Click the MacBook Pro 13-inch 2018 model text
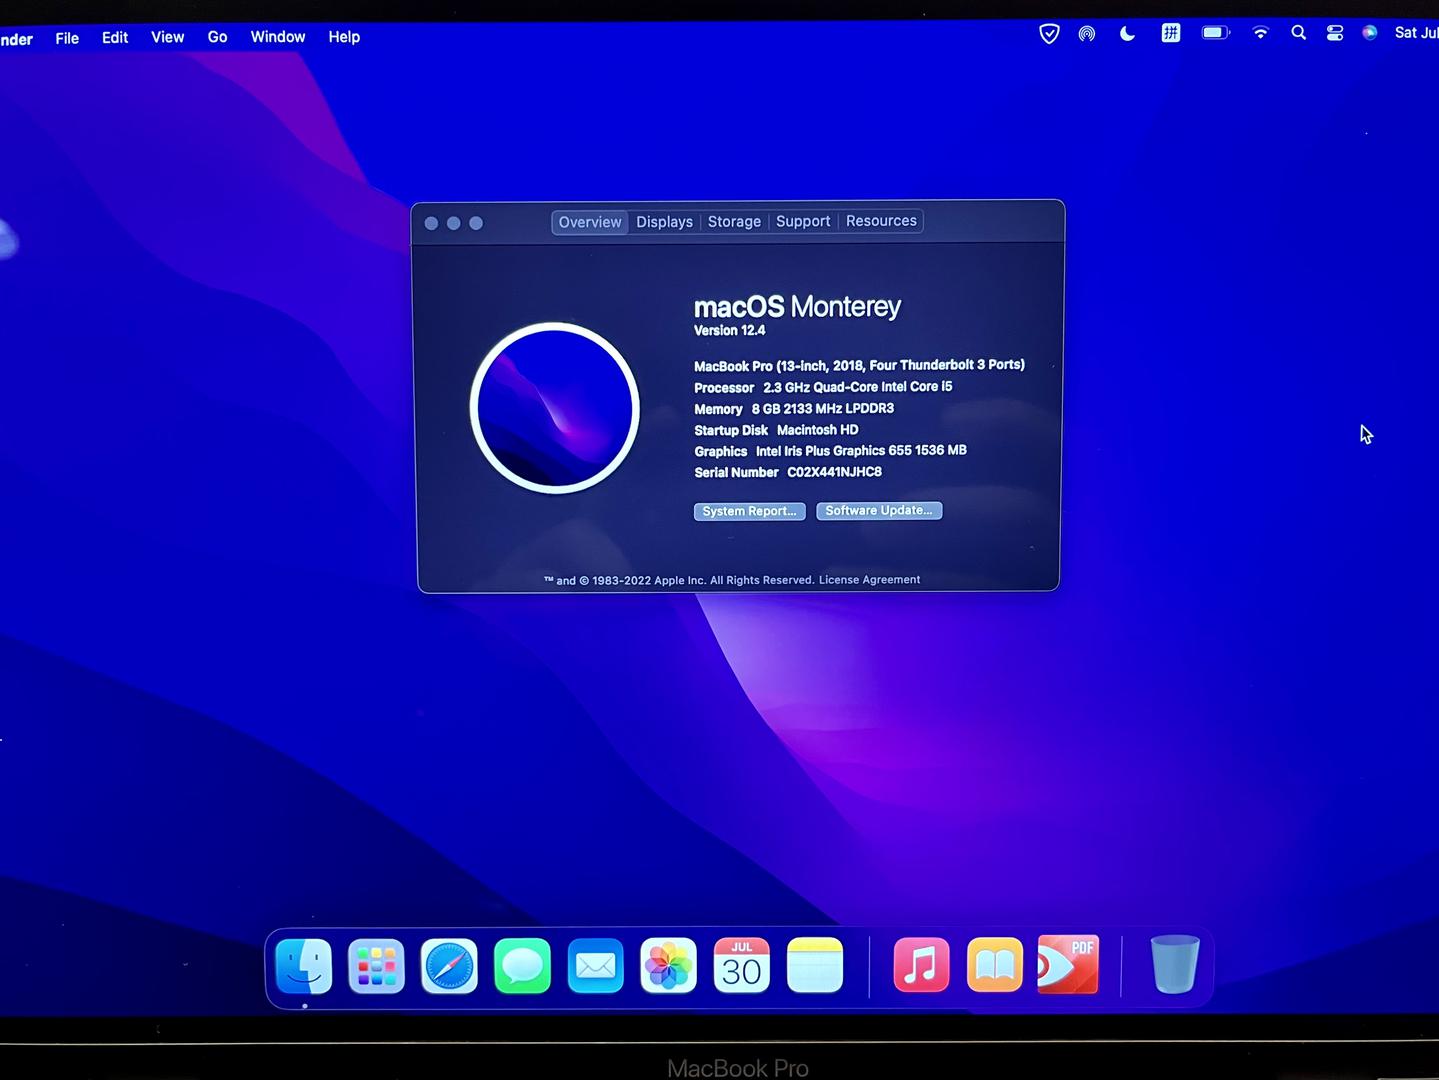Viewport: 1439px width, 1080px height. [x=859, y=365]
